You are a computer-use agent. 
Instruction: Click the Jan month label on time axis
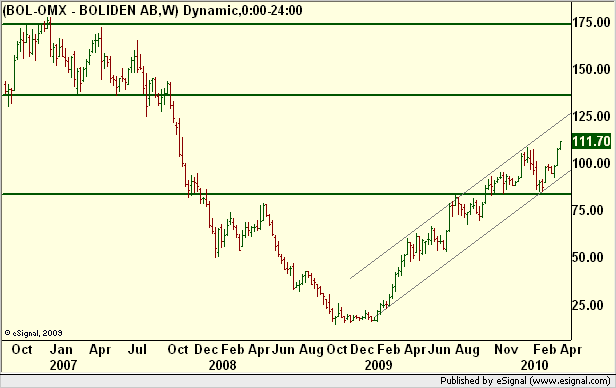(x=62, y=349)
